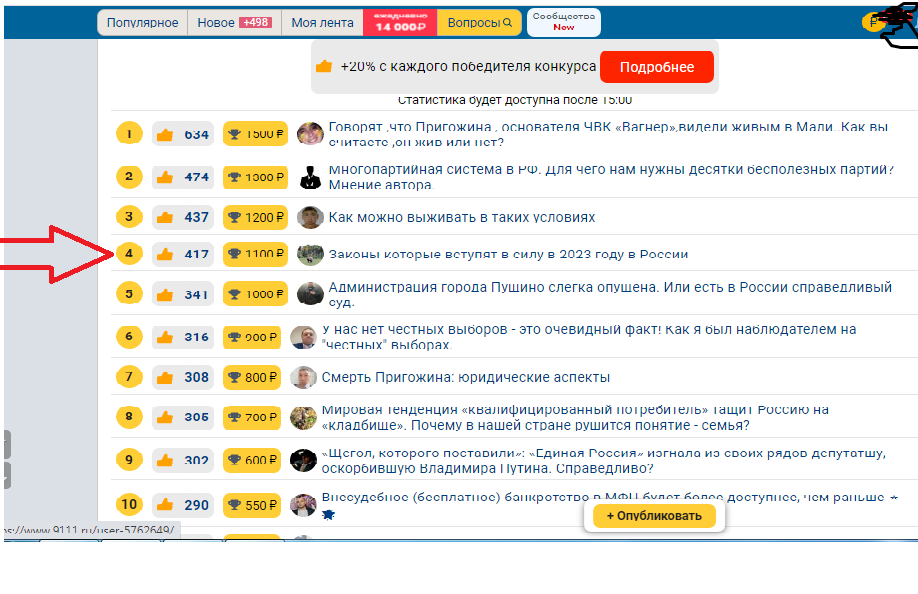The image size is (918, 594).
Task: Like the post with 474 votes
Action: click(165, 177)
